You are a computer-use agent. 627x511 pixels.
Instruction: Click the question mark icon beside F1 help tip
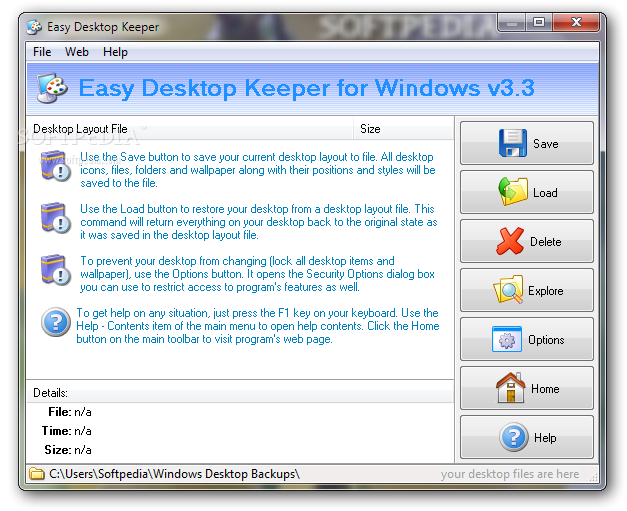[x=56, y=322]
